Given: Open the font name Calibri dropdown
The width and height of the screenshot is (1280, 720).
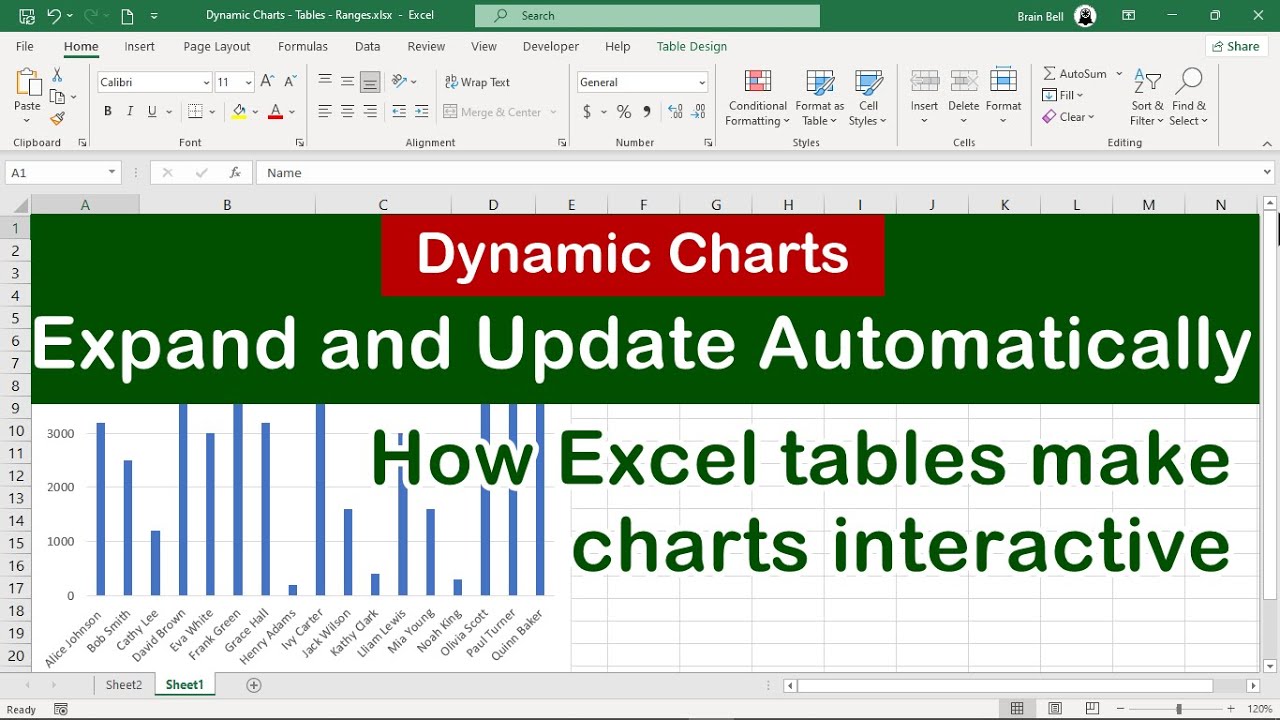Looking at the screenshot, I should click(206, 83).
